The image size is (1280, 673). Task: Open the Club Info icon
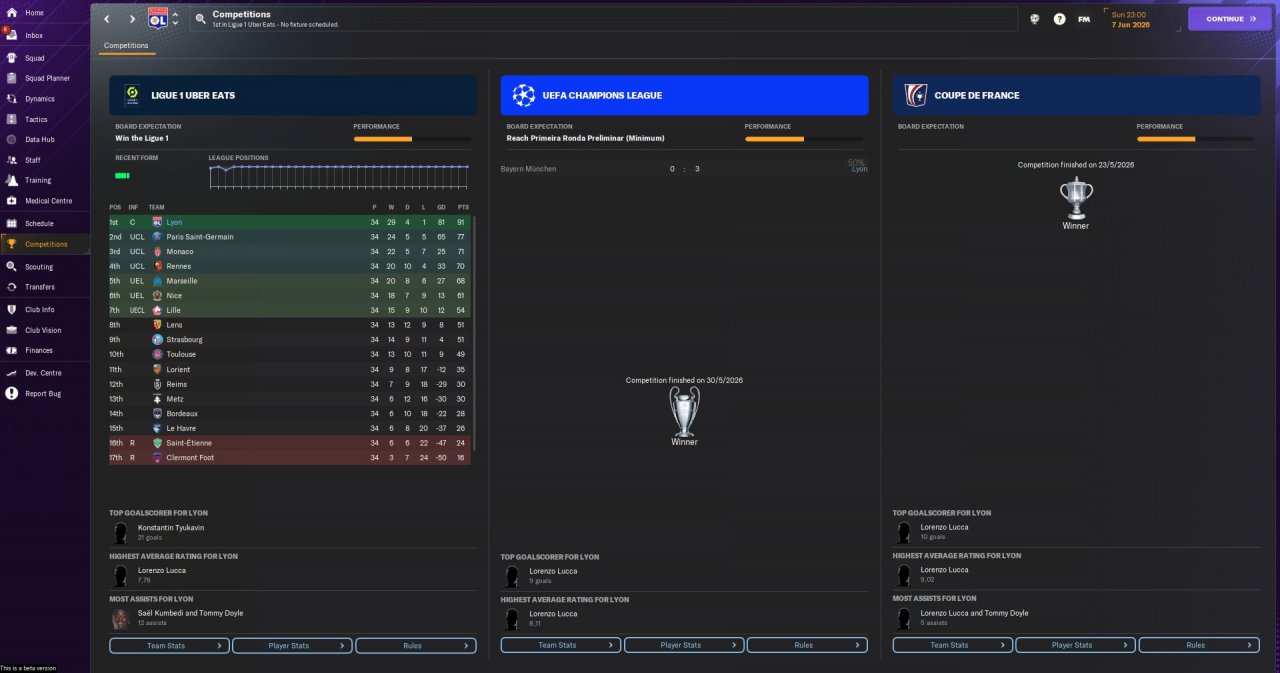pos(11,310)
